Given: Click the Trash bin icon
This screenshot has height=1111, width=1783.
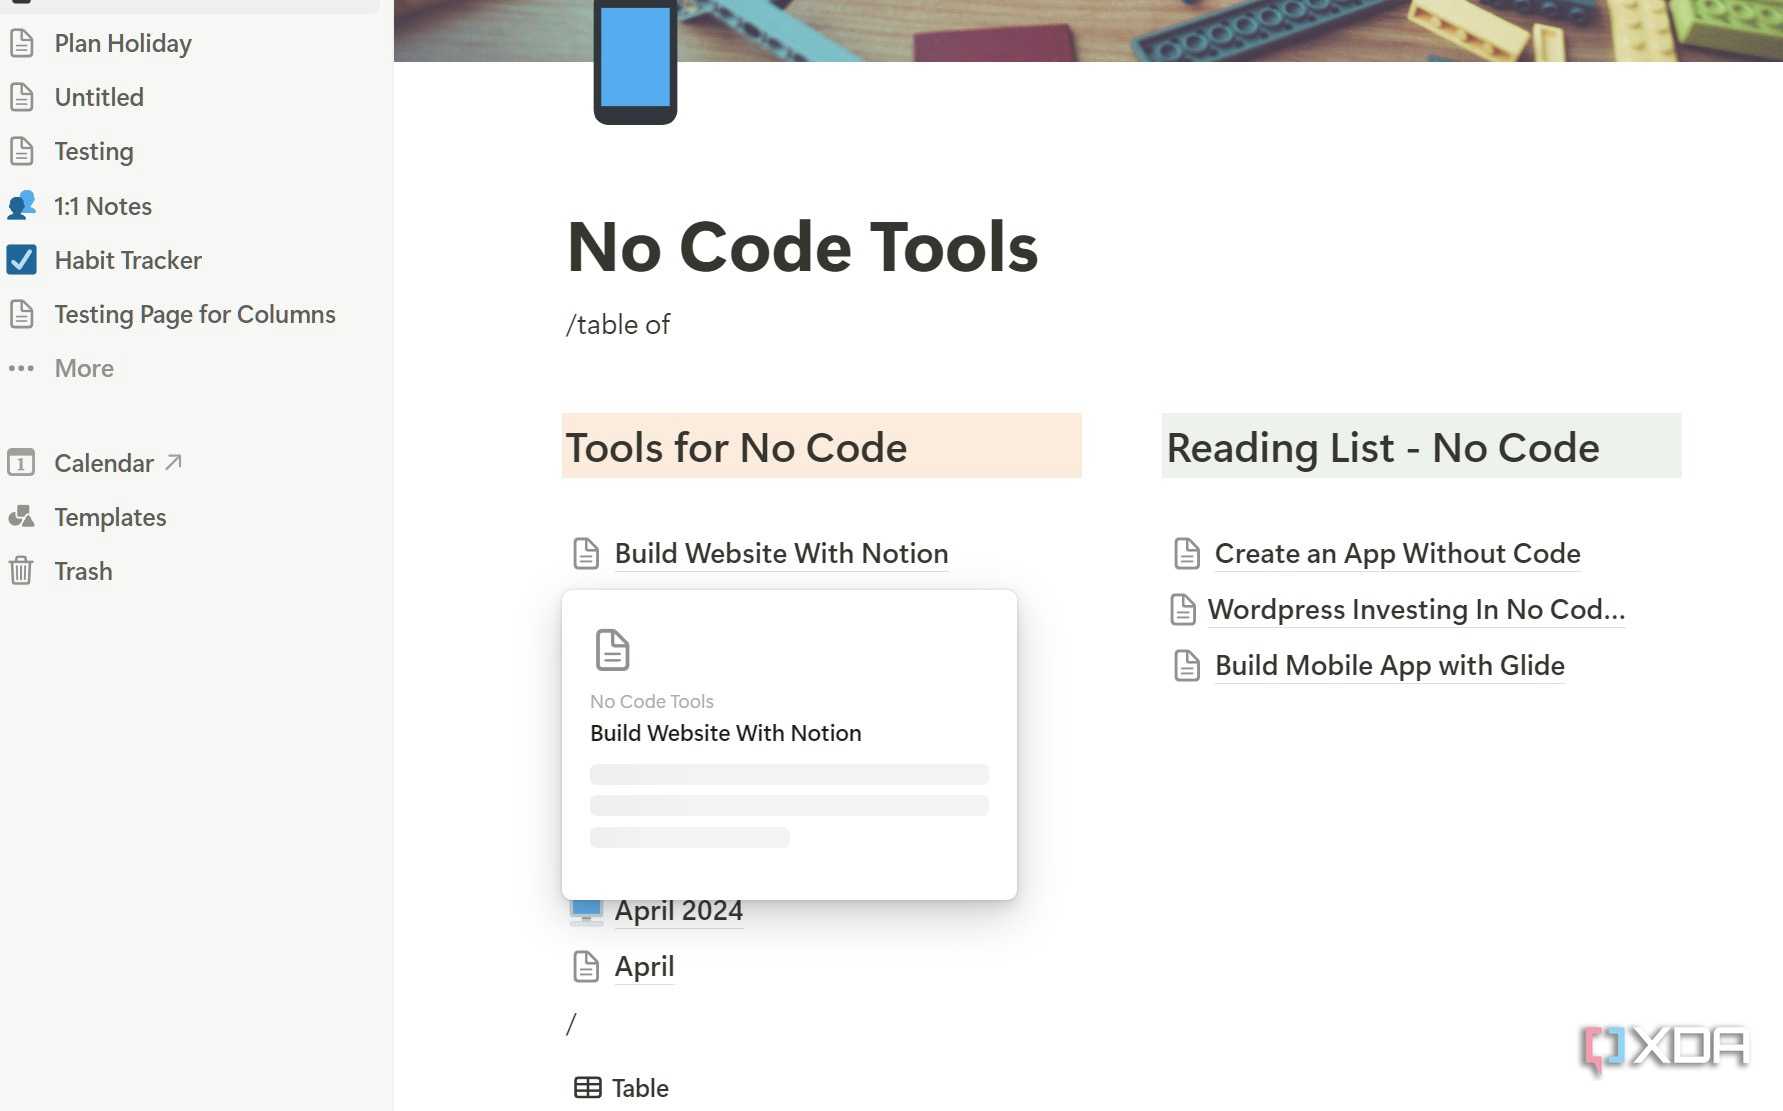Looking at the screenshot, I should [21, 571].
